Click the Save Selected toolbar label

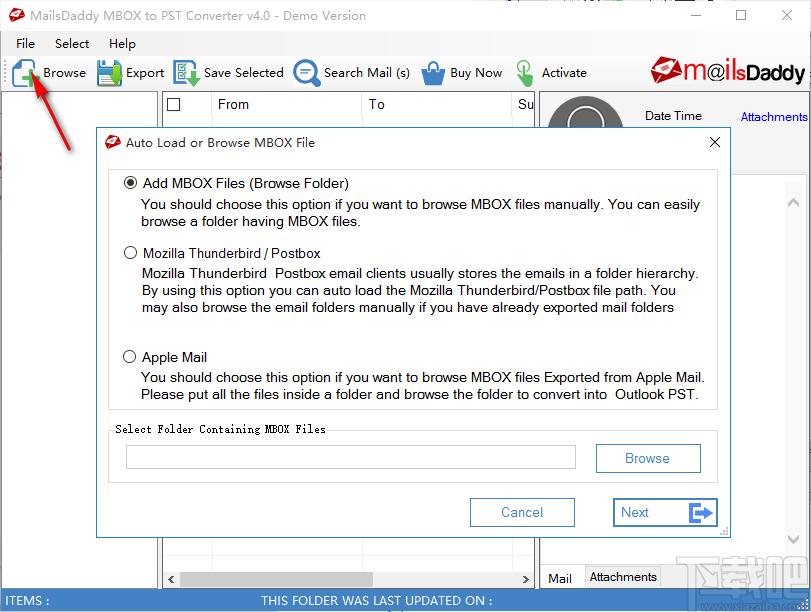point(244,72)
